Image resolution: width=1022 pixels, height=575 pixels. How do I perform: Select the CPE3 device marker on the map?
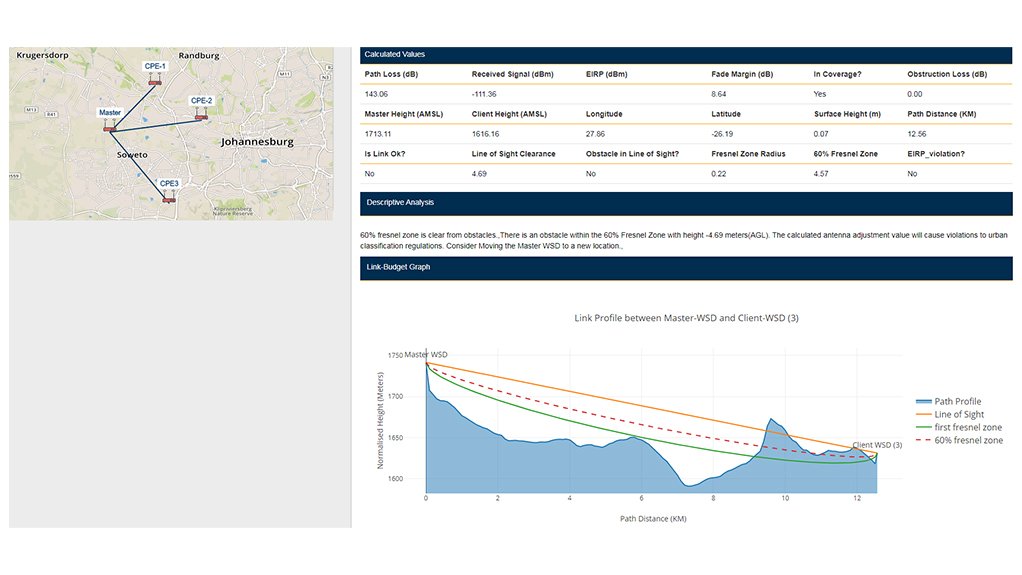[169, 199]
